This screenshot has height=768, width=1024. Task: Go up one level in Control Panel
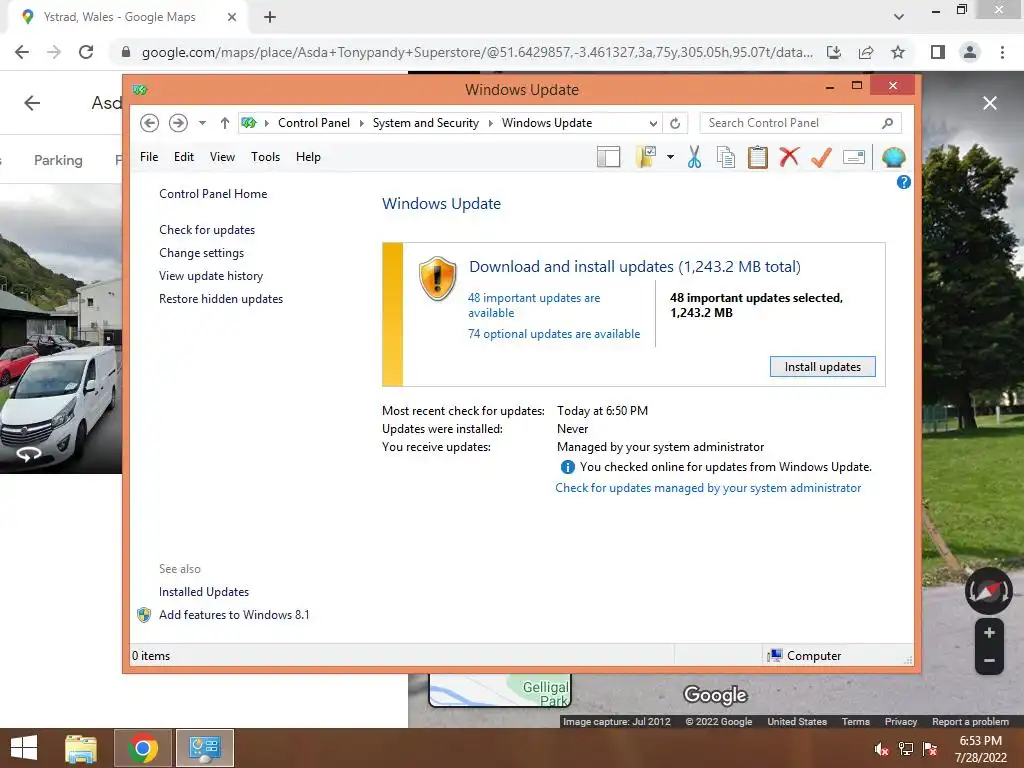[225, 123]
